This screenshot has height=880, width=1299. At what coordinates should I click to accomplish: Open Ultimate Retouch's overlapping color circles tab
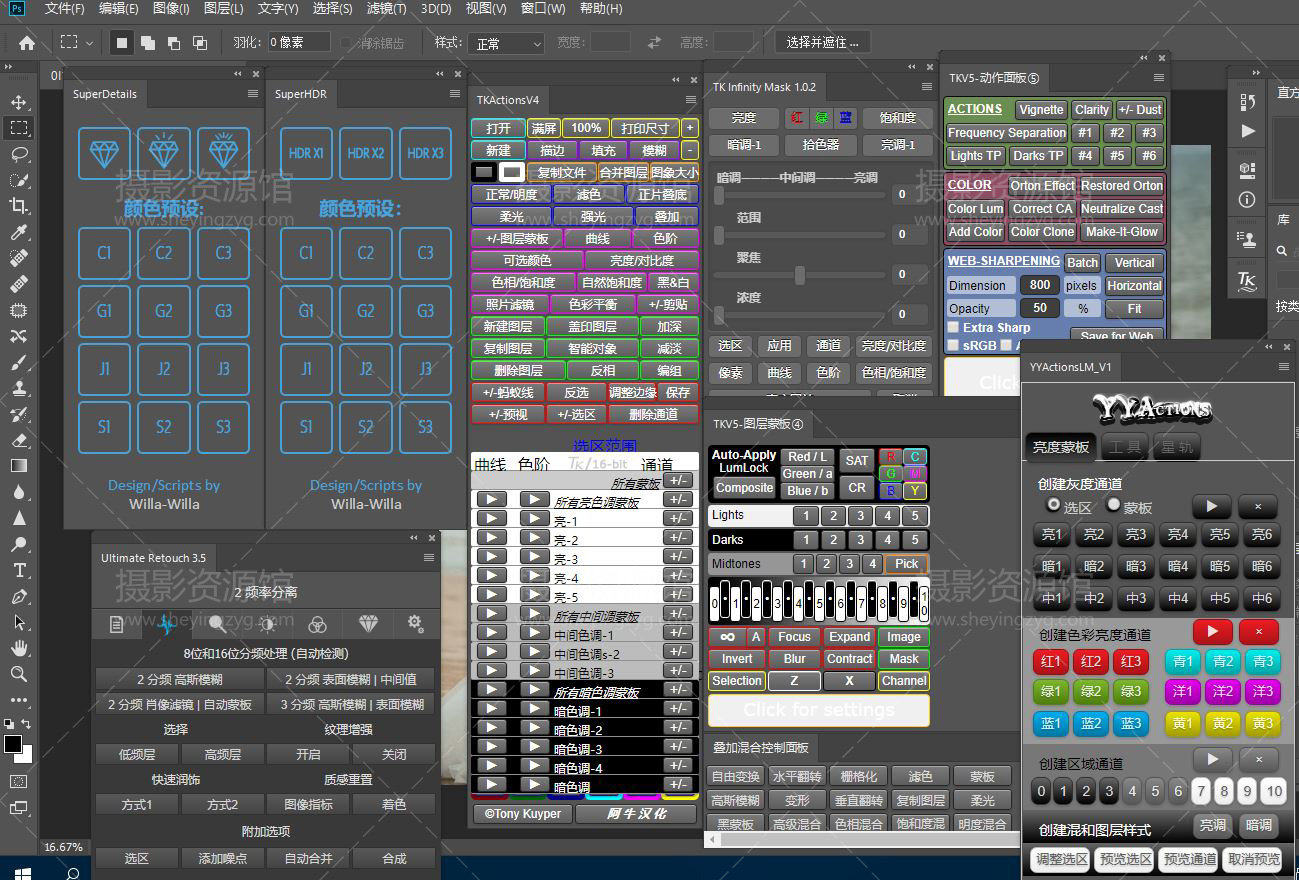(317, 624)
